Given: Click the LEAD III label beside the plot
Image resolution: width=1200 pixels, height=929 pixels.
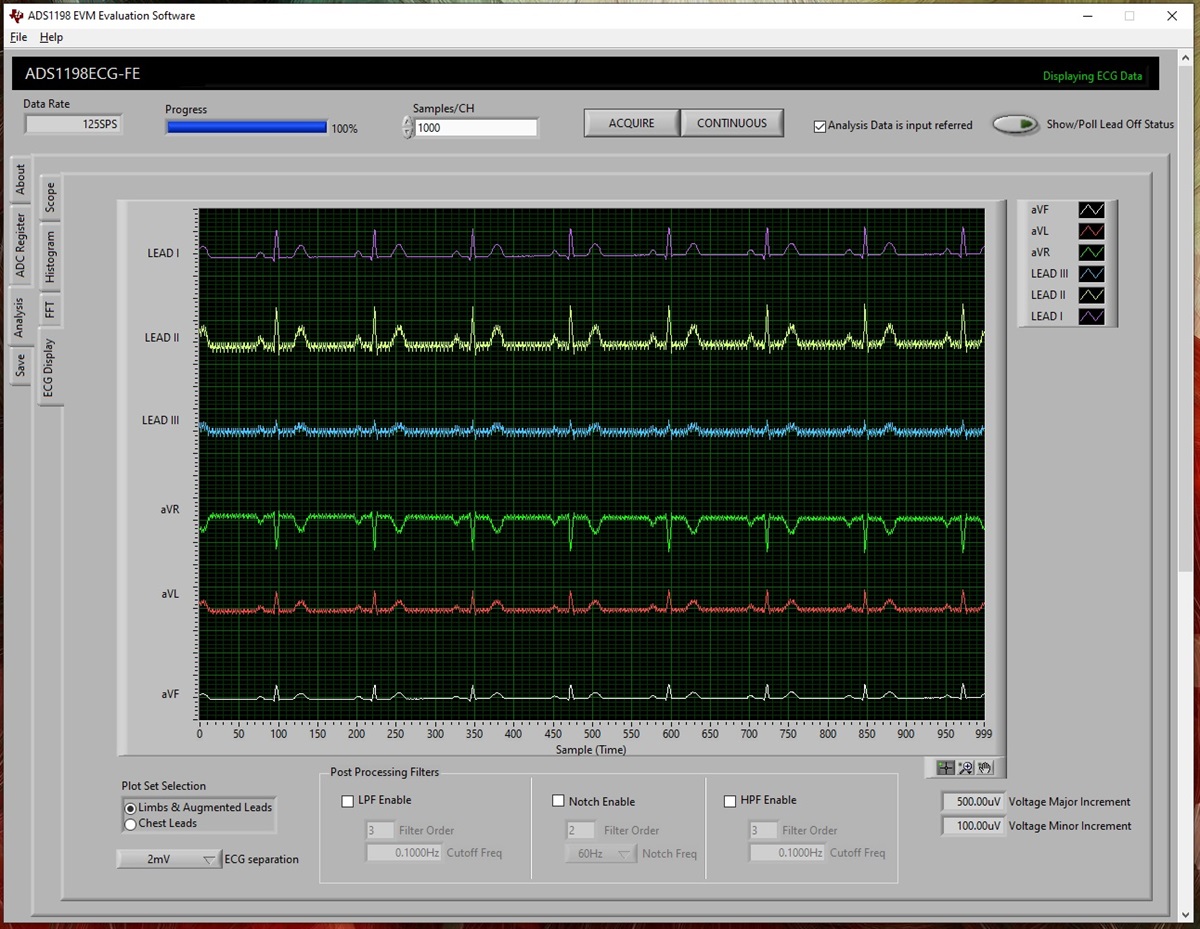Looking at the screenshot, I should [161, 421].
